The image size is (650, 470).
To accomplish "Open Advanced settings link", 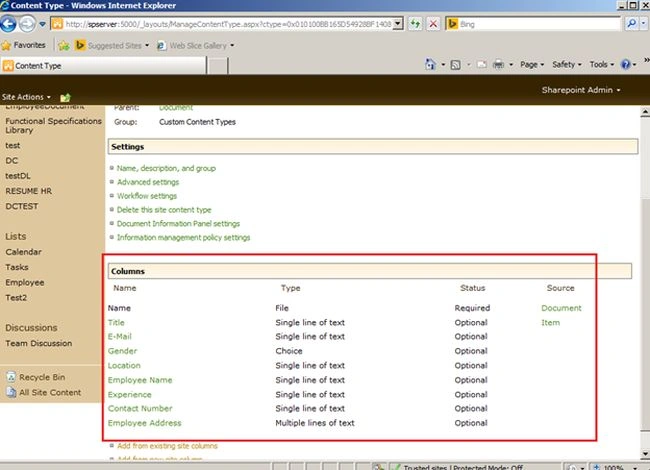I will click(148, 182).
